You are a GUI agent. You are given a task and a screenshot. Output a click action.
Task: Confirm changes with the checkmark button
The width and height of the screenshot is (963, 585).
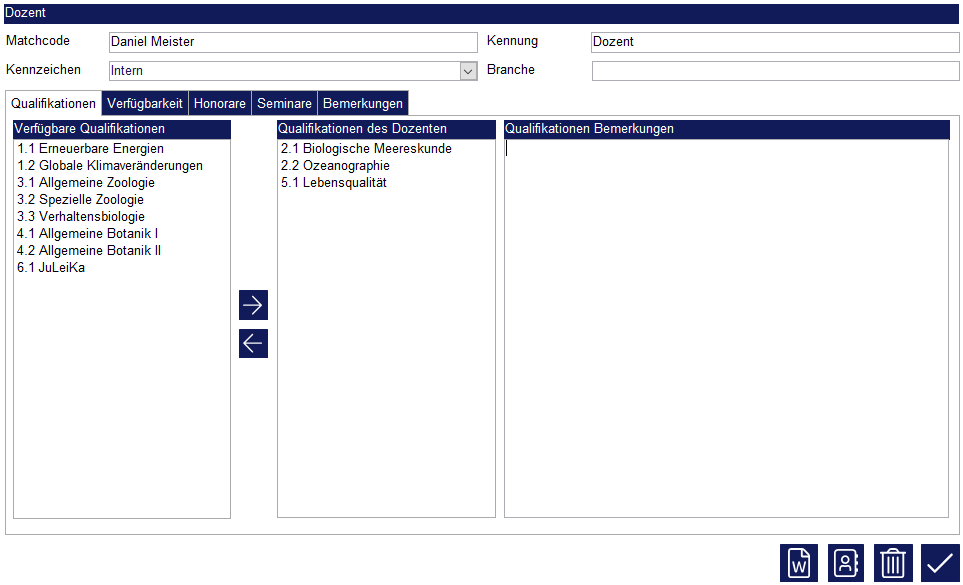click(940, 563)
